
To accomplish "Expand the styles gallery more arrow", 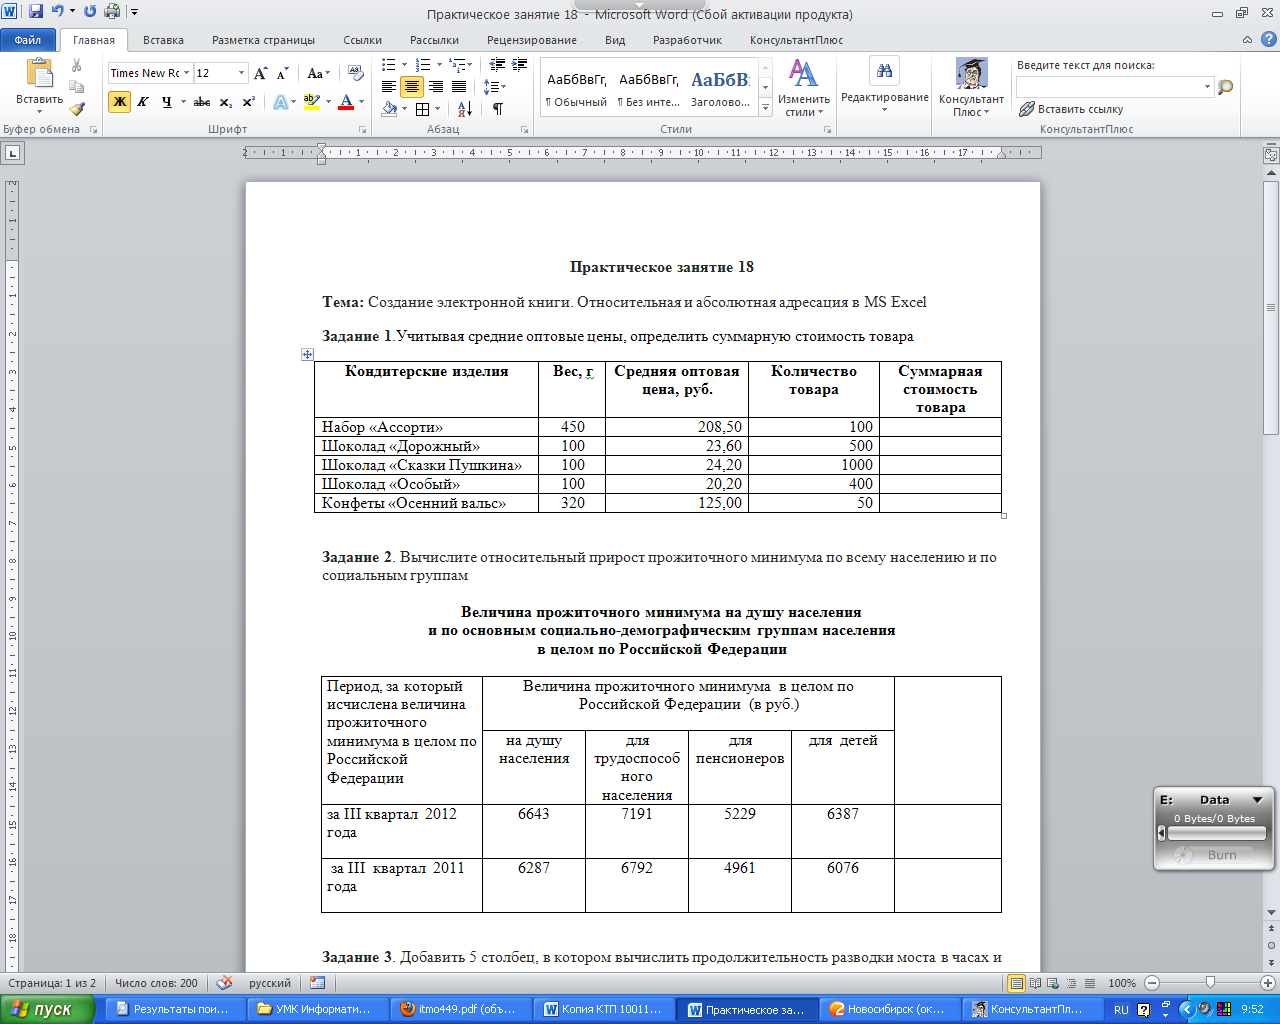I will coord(766,109).
